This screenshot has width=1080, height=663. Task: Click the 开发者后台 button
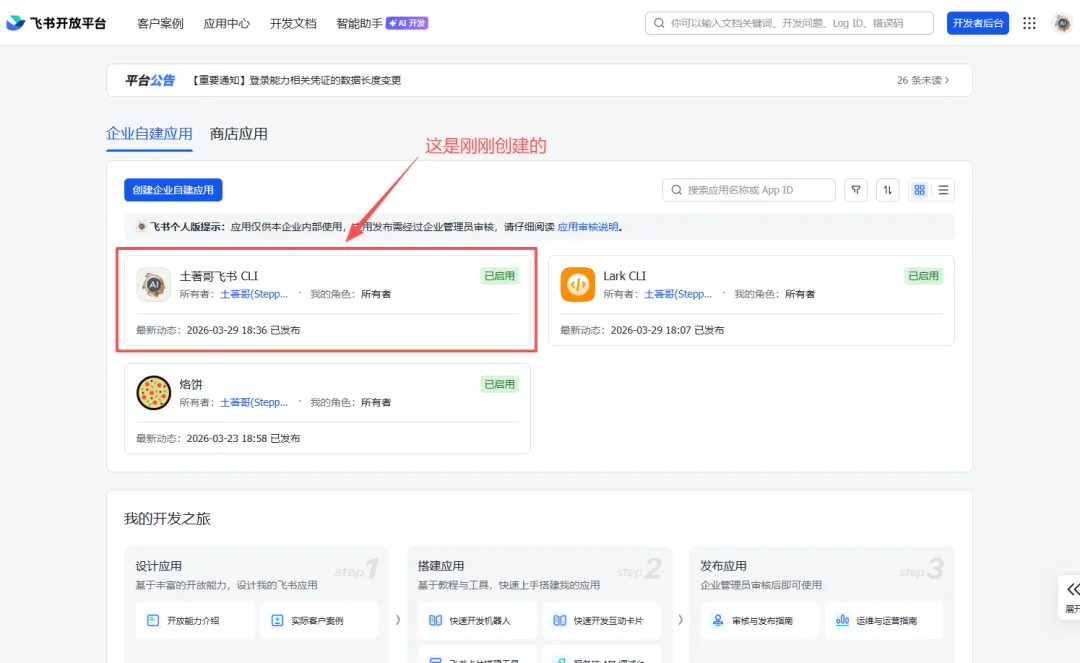[977, 23]
